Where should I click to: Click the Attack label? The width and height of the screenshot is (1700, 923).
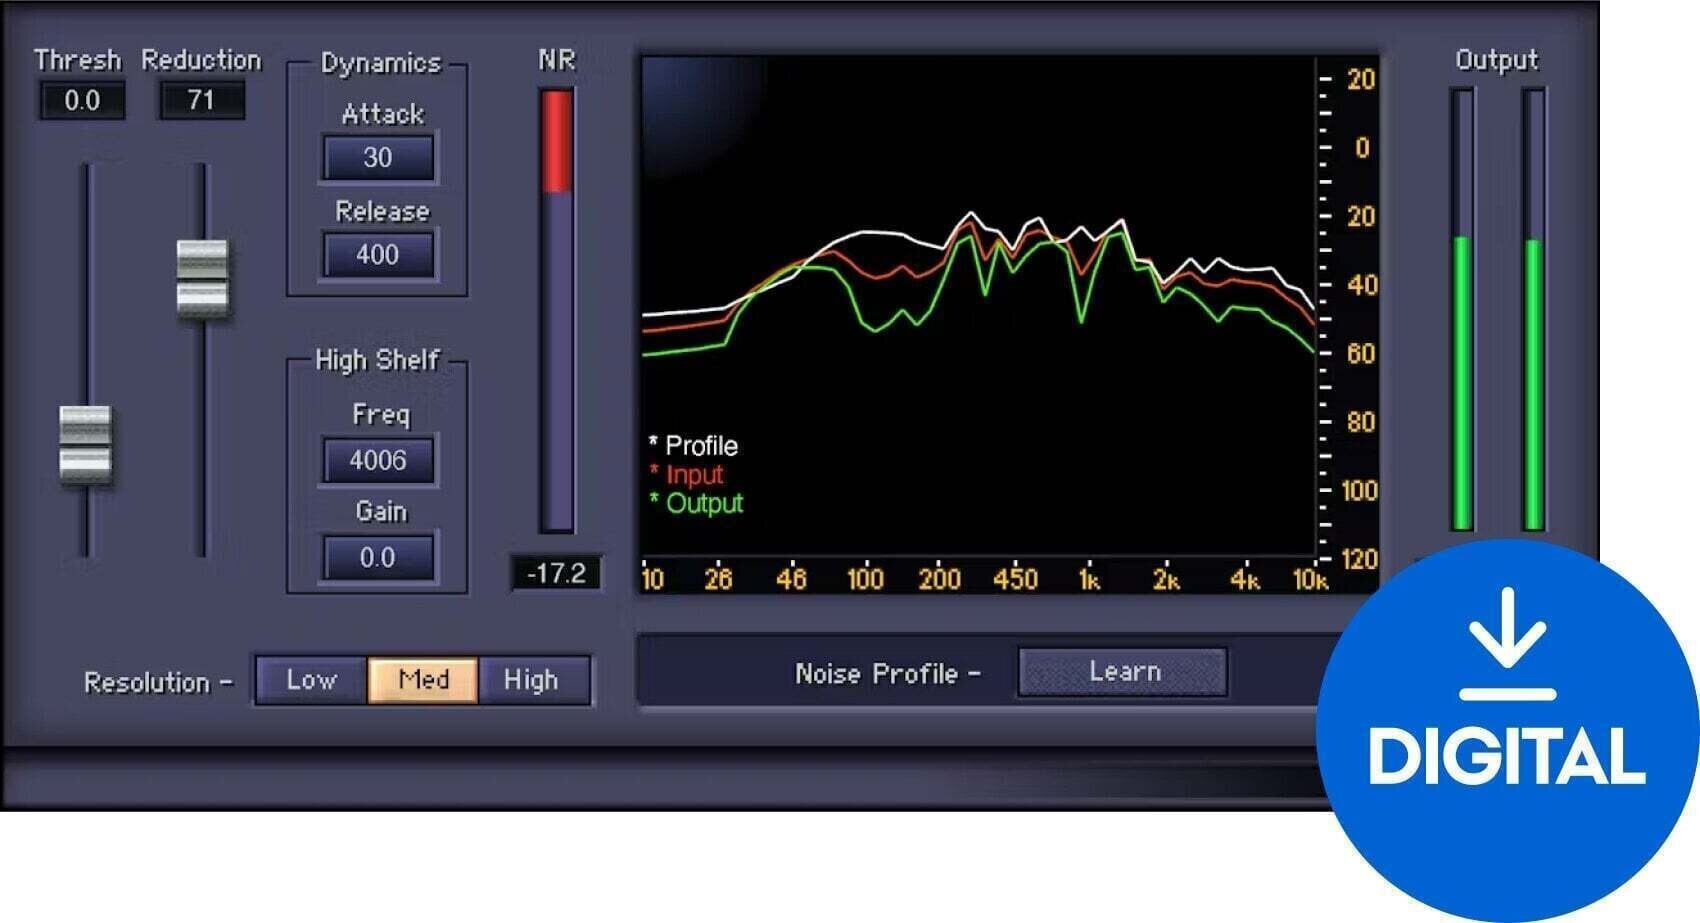pos(383,115)
